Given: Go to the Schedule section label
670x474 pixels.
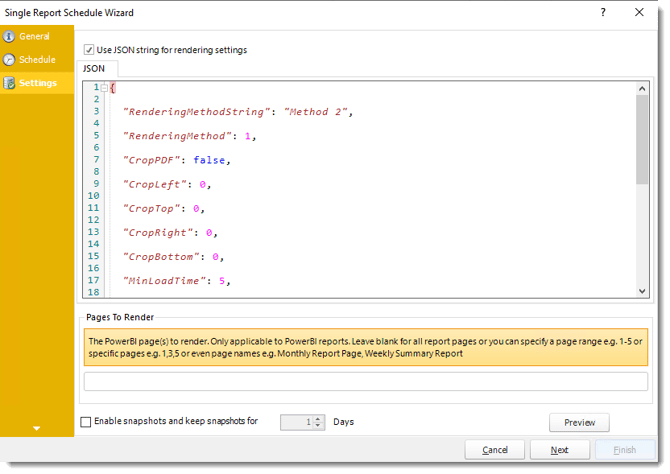Looking at the screenshot, I should (x=37, y=59).
